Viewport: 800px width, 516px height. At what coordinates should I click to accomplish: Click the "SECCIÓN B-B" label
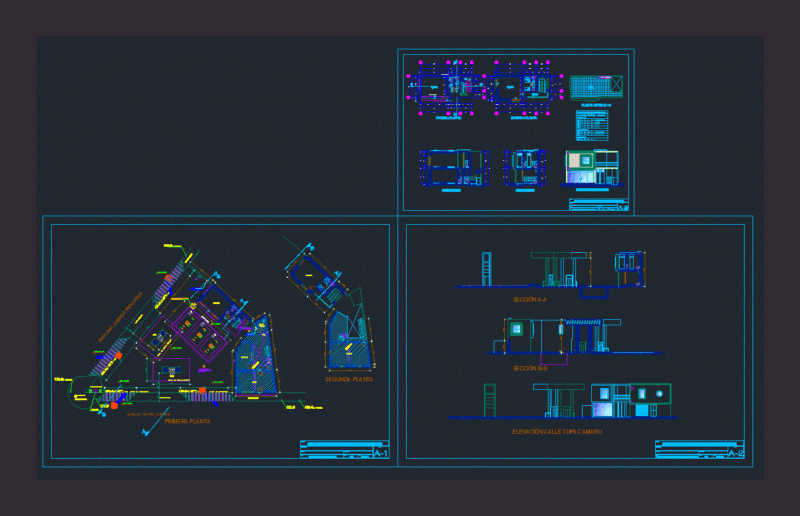click(x=530, y=368)
